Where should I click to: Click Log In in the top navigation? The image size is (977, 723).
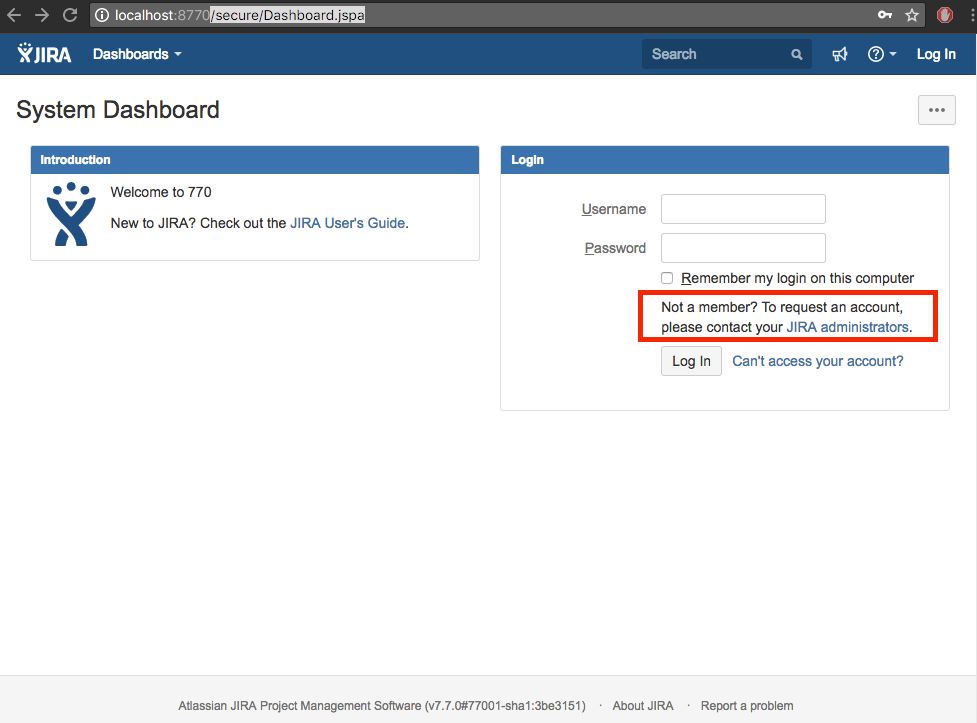[x=936, y=54]
